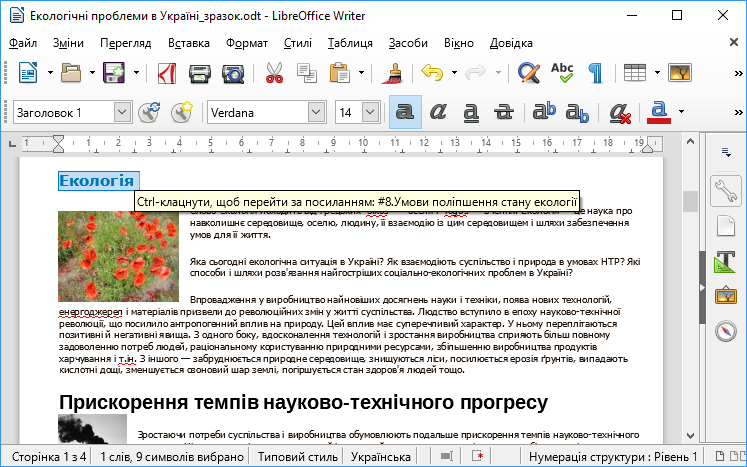Image resolution: width=747 pixels, height=467 pixels.
Task: Open the Вставка menu
Action: [189, 43]
